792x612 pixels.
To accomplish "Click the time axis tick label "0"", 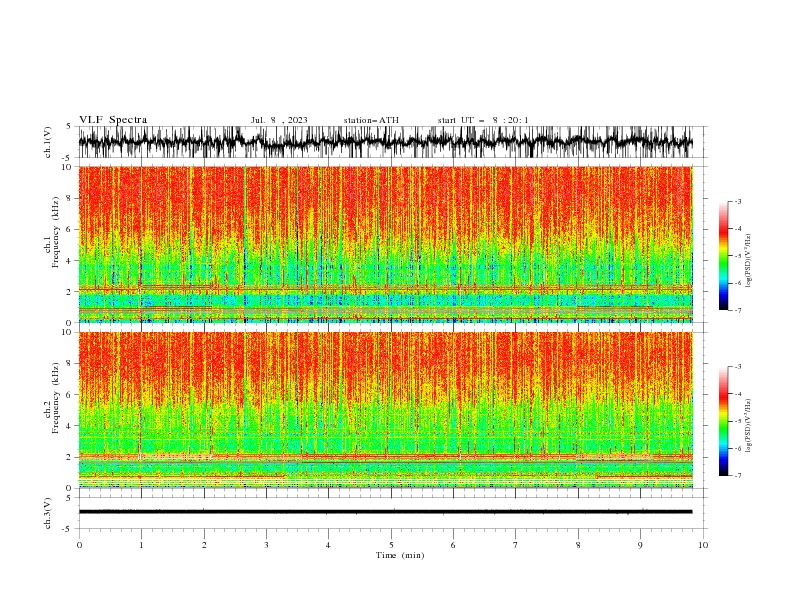I will [x=79, y=545].
